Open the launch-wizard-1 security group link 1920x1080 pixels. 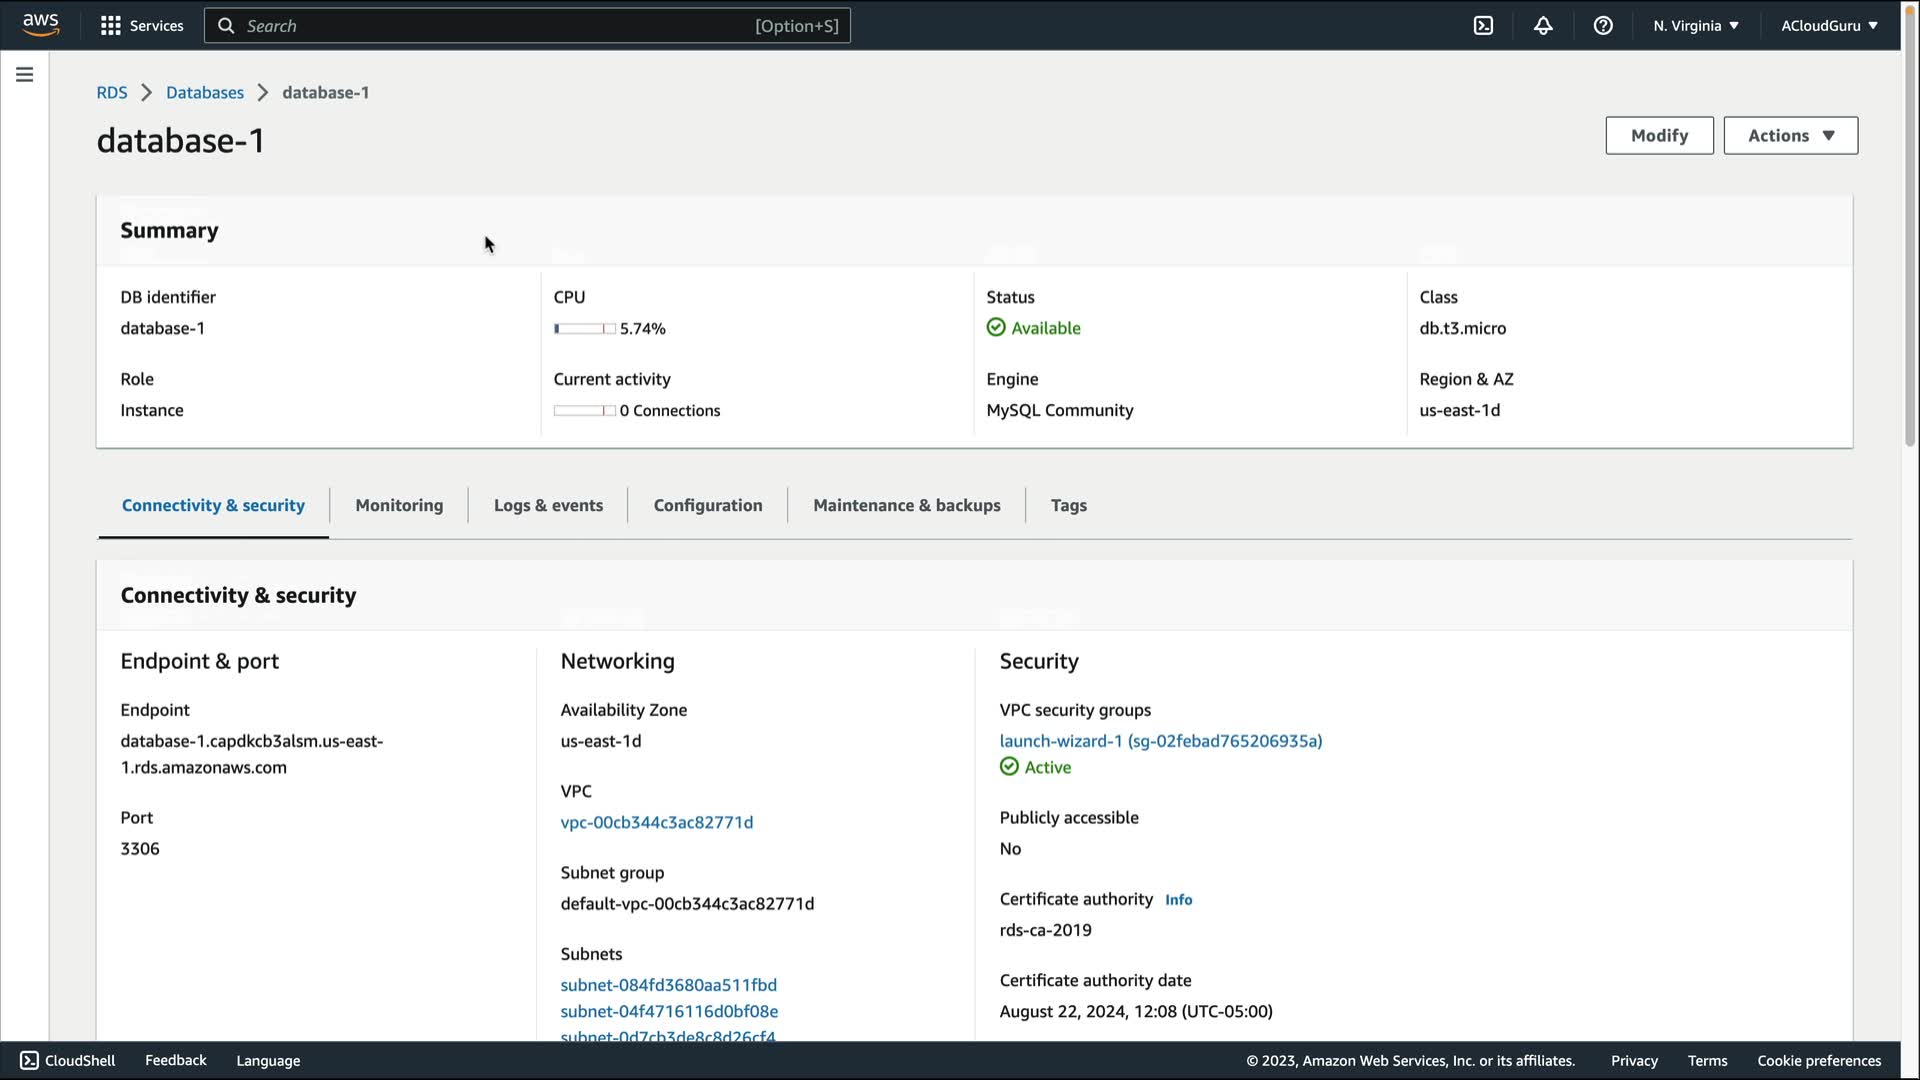click(1160, 741)
